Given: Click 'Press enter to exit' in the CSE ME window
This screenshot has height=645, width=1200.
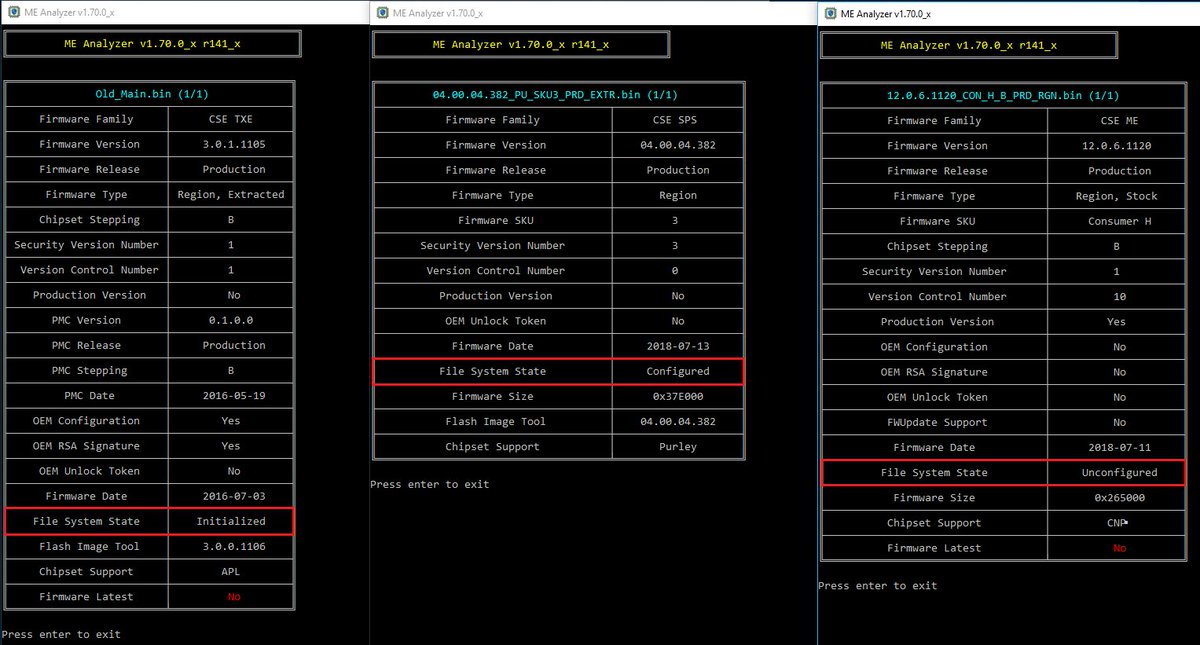Looking at the screenshot, I should [878, 585].
